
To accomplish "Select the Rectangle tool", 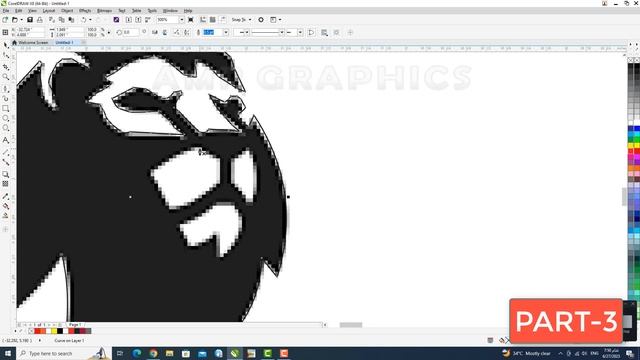I will [5, 109].
